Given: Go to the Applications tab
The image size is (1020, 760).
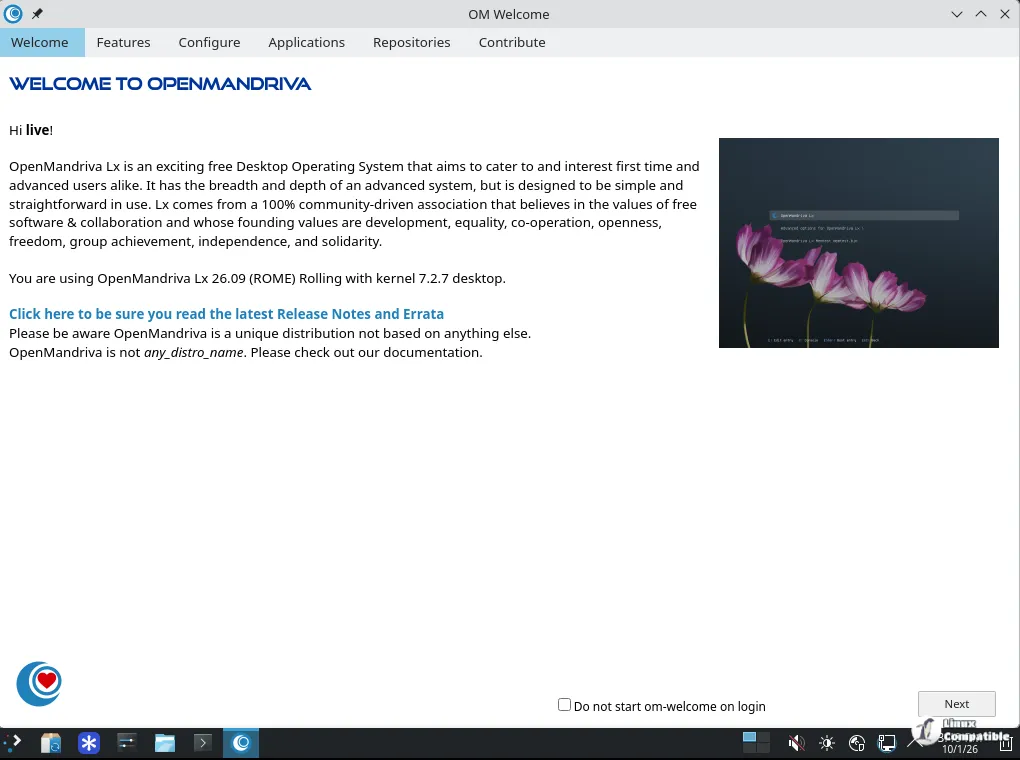Looking at the screenshot, I should coord(306,42).
